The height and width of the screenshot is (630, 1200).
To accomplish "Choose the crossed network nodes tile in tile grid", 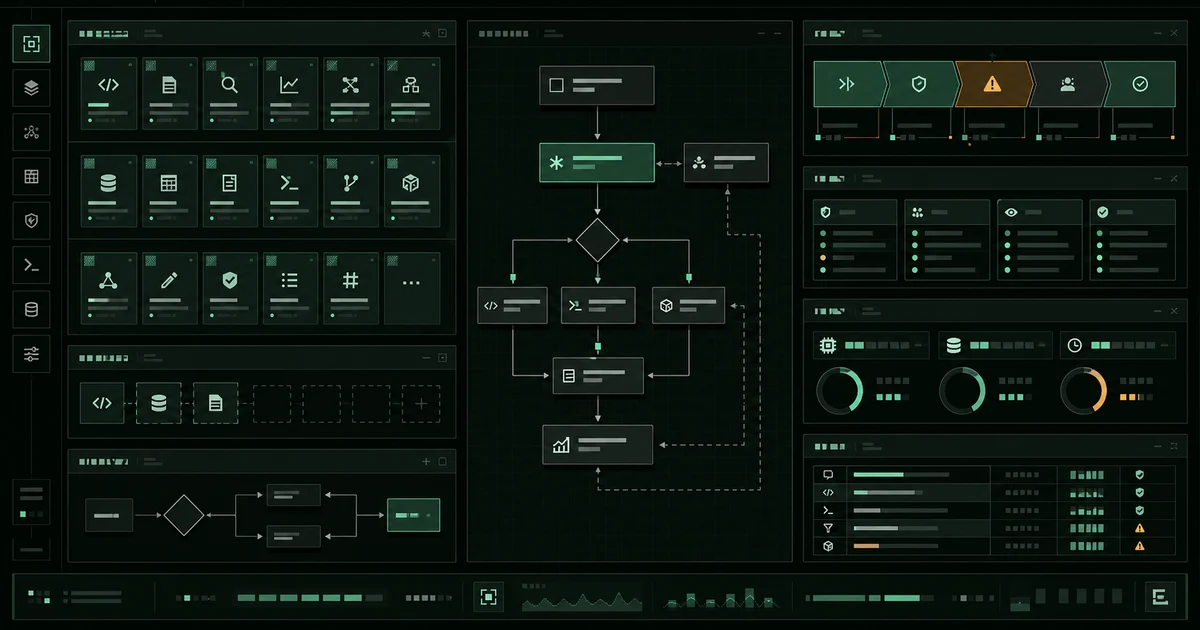I will pyautogui.click(x=350, y=93).
